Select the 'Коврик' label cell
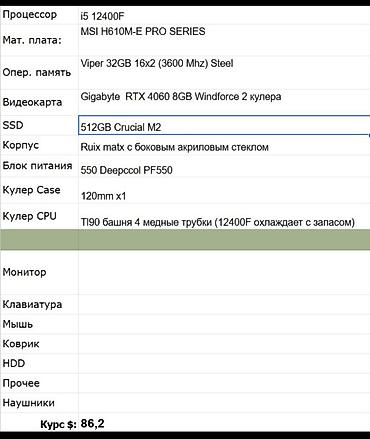This screenshot has width=370, height=439. (x=39, y=344)
